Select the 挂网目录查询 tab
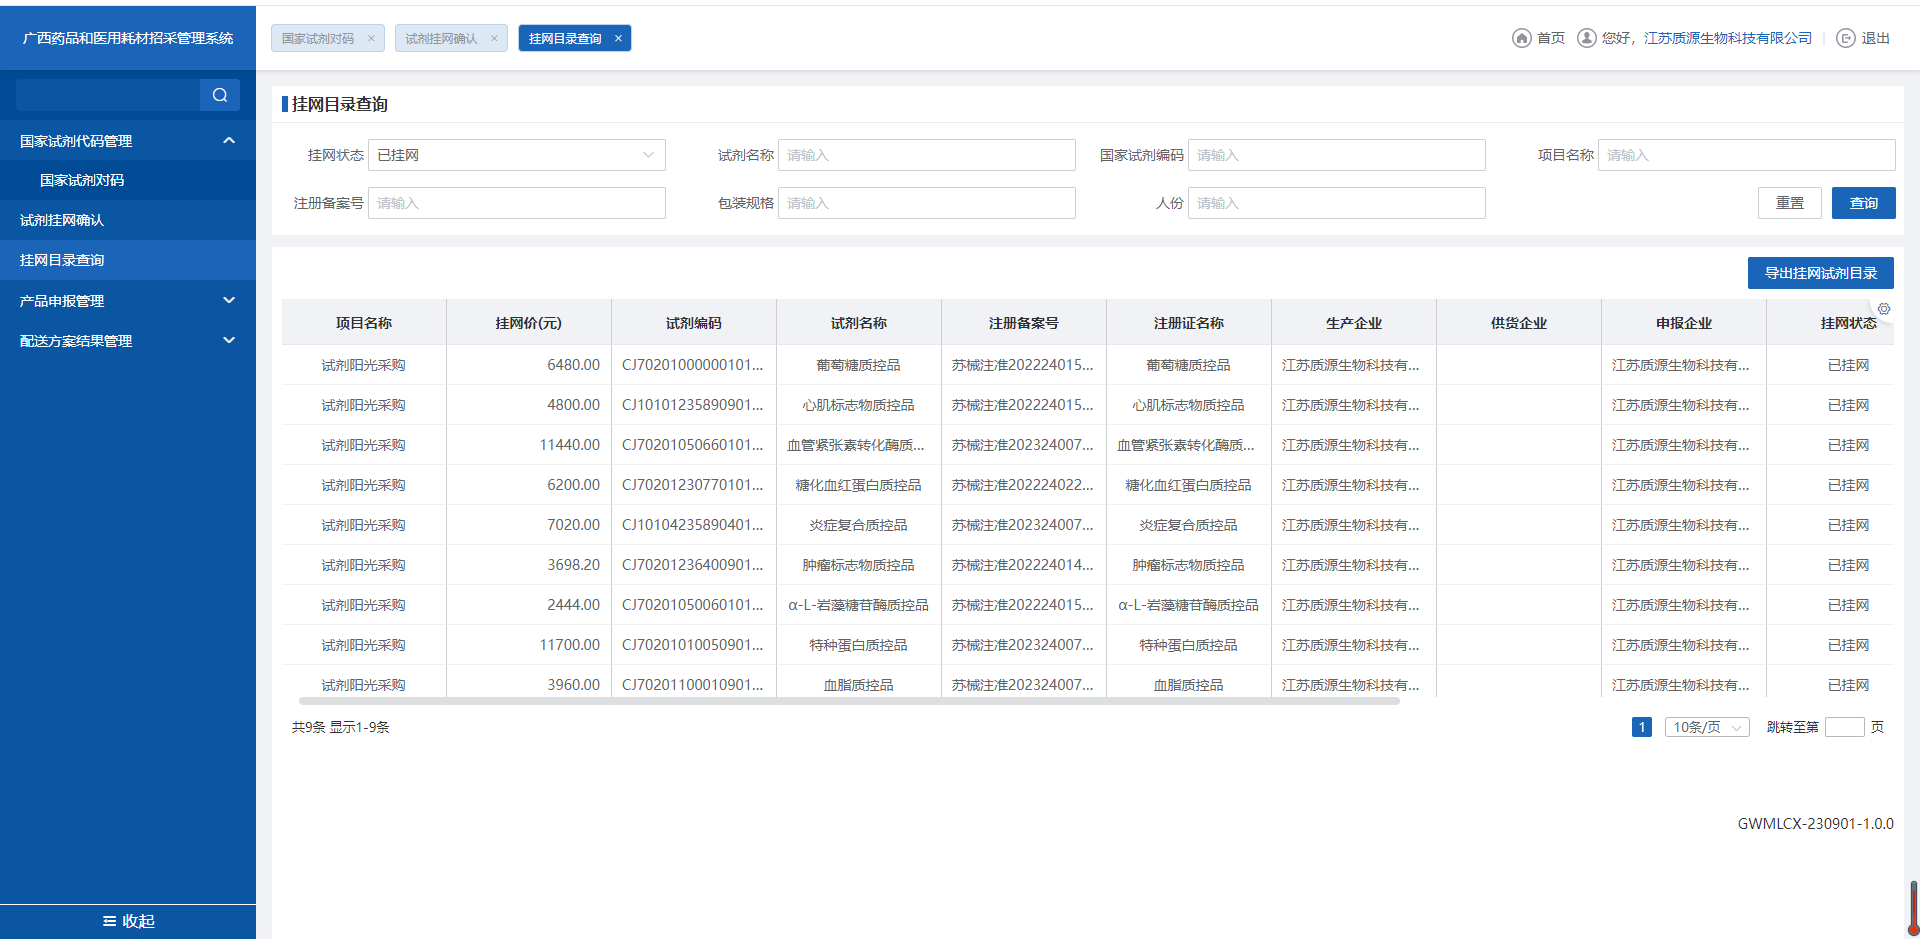This screenshot has height=939, width=1920. pyautogui.click(x=565, y=38)
